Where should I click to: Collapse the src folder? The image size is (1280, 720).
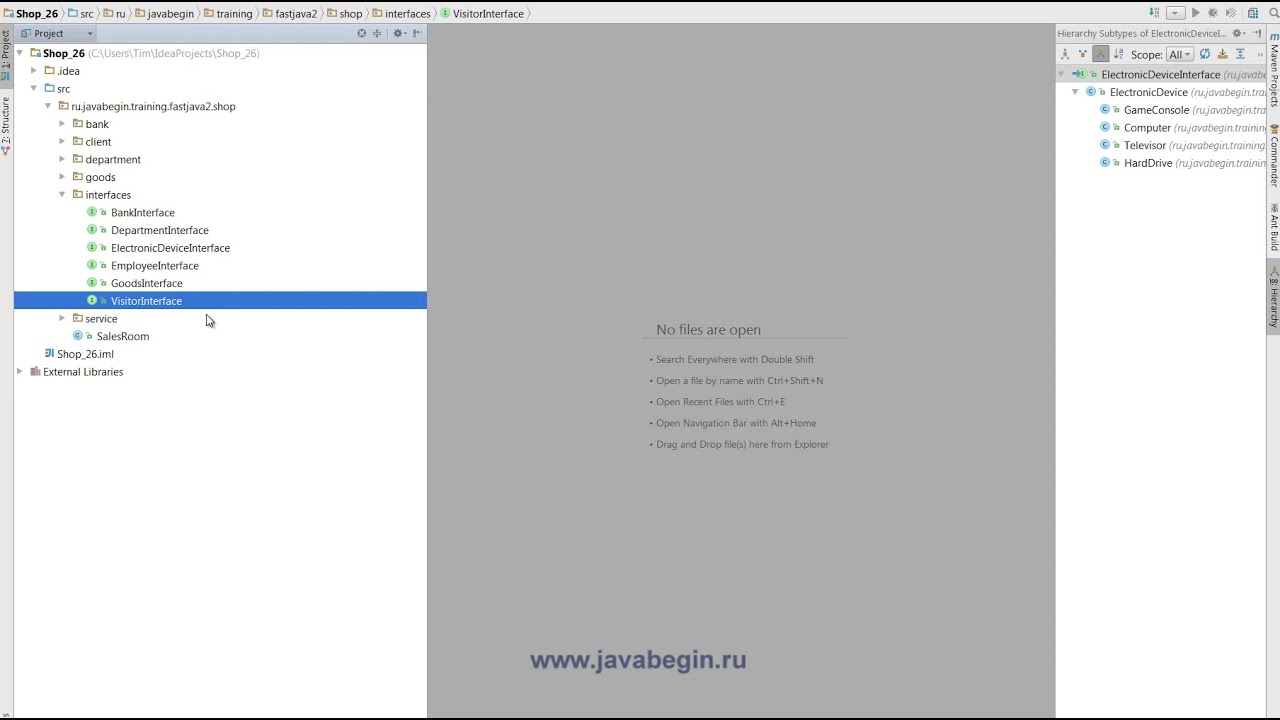[x=34, y=88]
